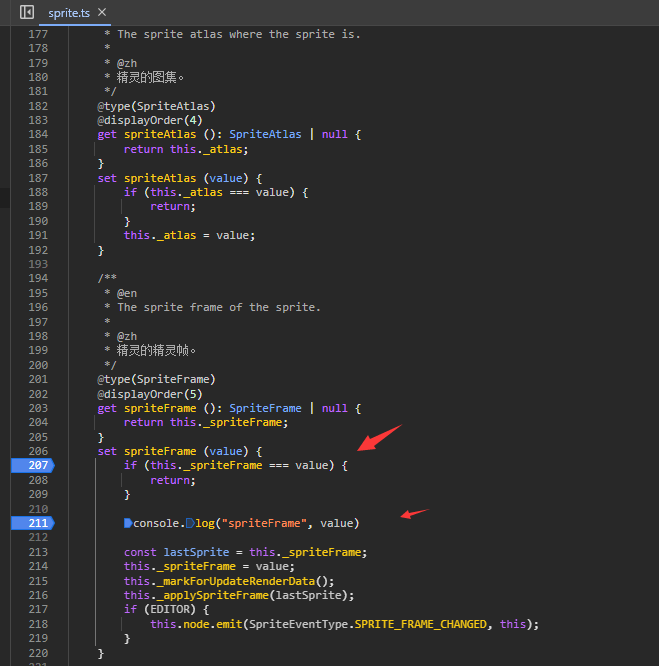Click 'if (EDITOR)' on line 217
Image resolution: width=659 pixels, height=666 pixels.
pos(160,609)
